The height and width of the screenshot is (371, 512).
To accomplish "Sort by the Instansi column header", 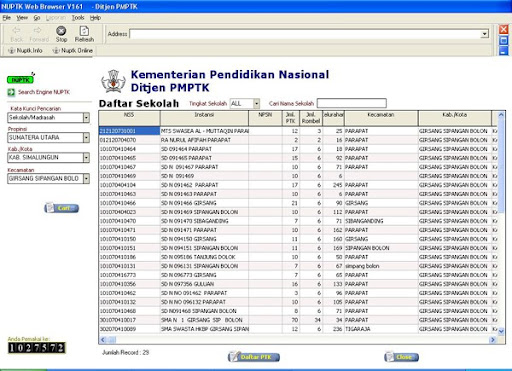I will (x=204, y=118).
